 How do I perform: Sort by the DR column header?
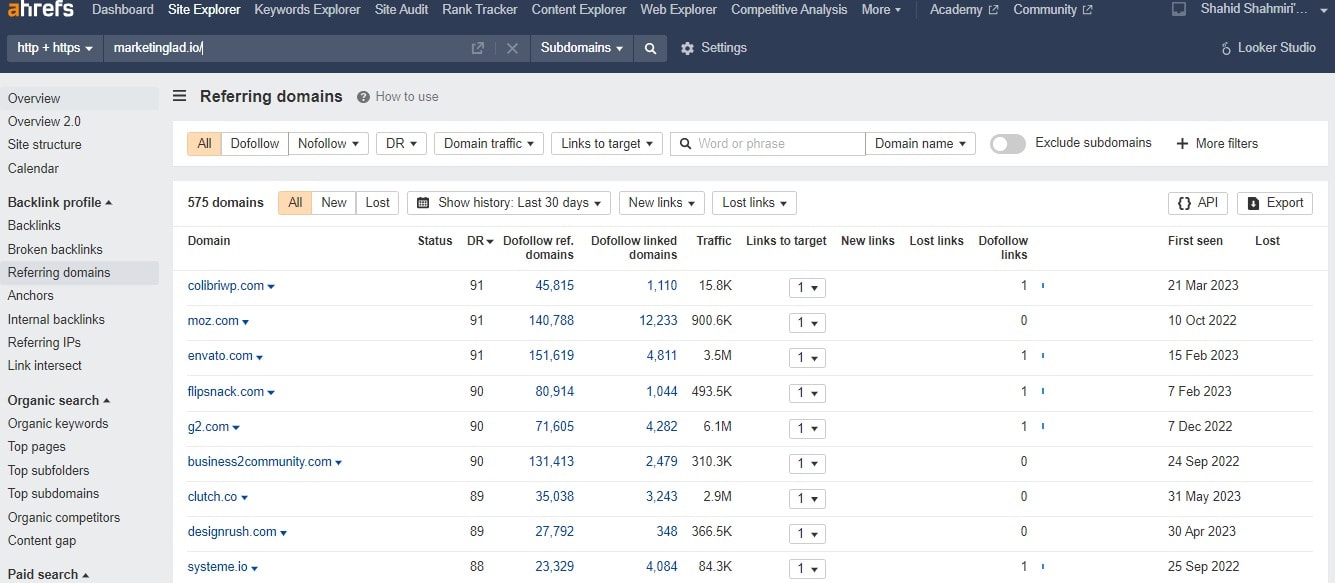[480, 241]
